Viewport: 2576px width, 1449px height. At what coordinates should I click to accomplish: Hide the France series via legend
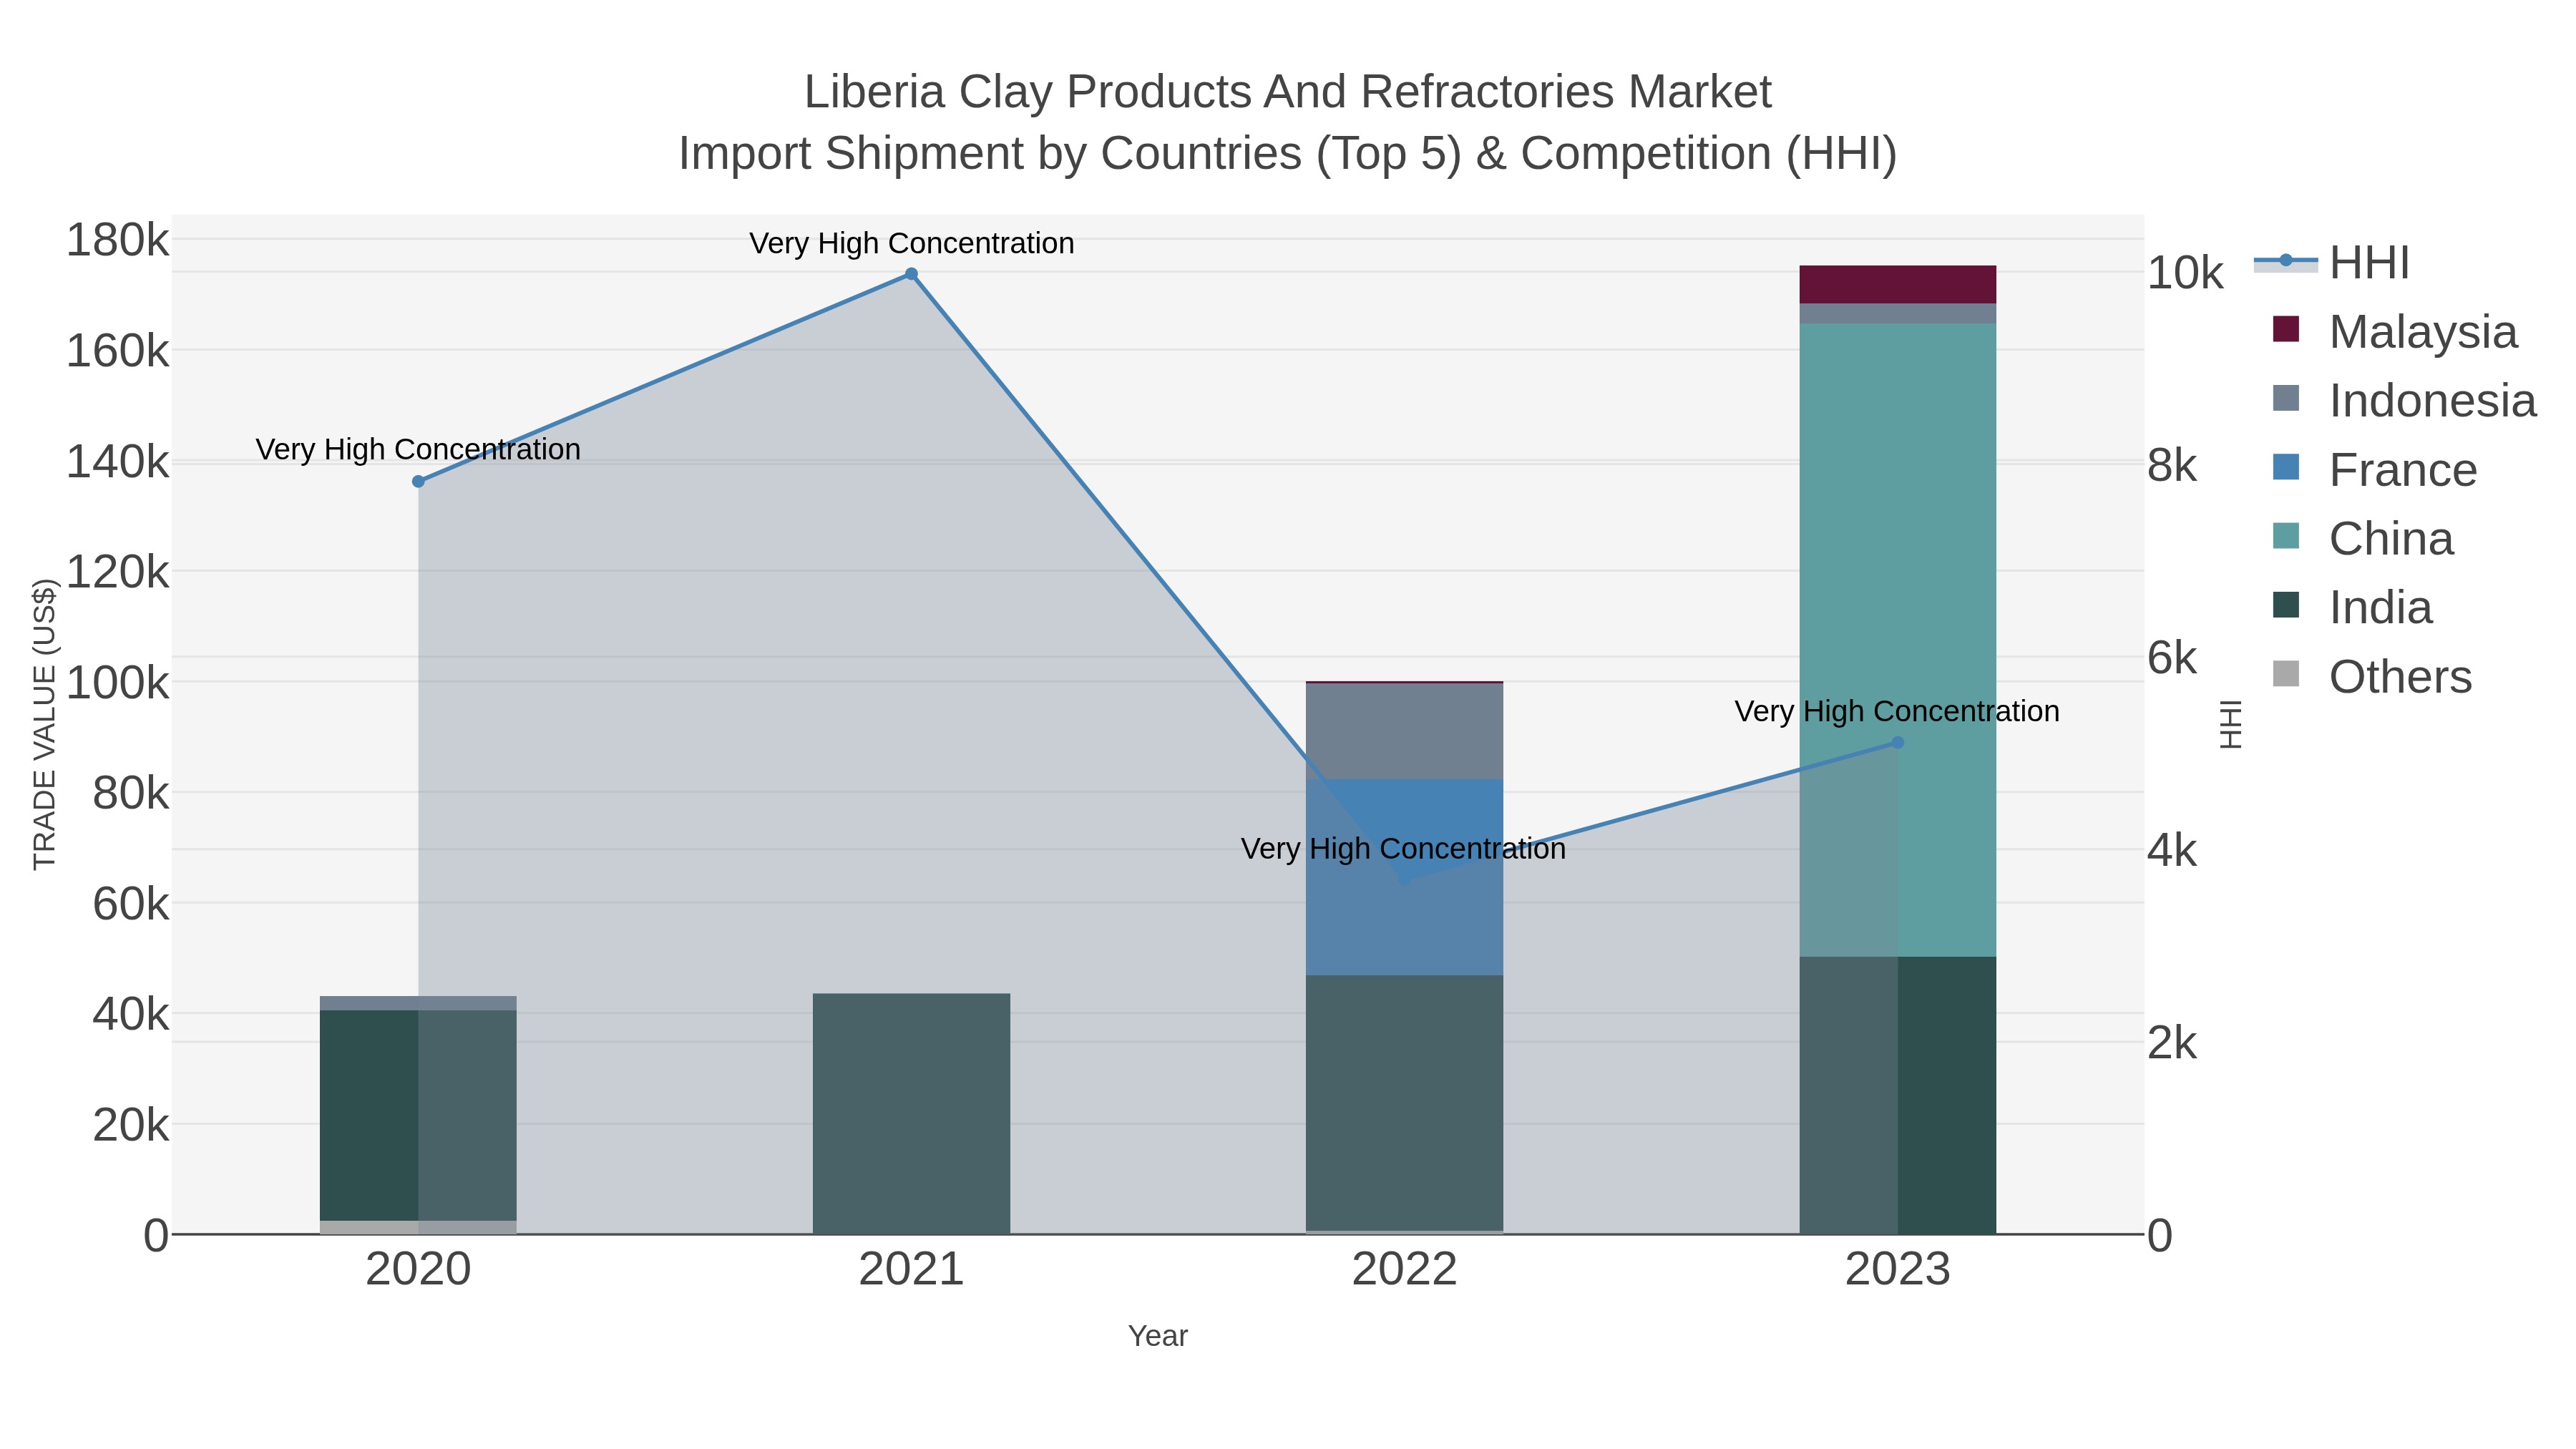(x=2375, y=469)
